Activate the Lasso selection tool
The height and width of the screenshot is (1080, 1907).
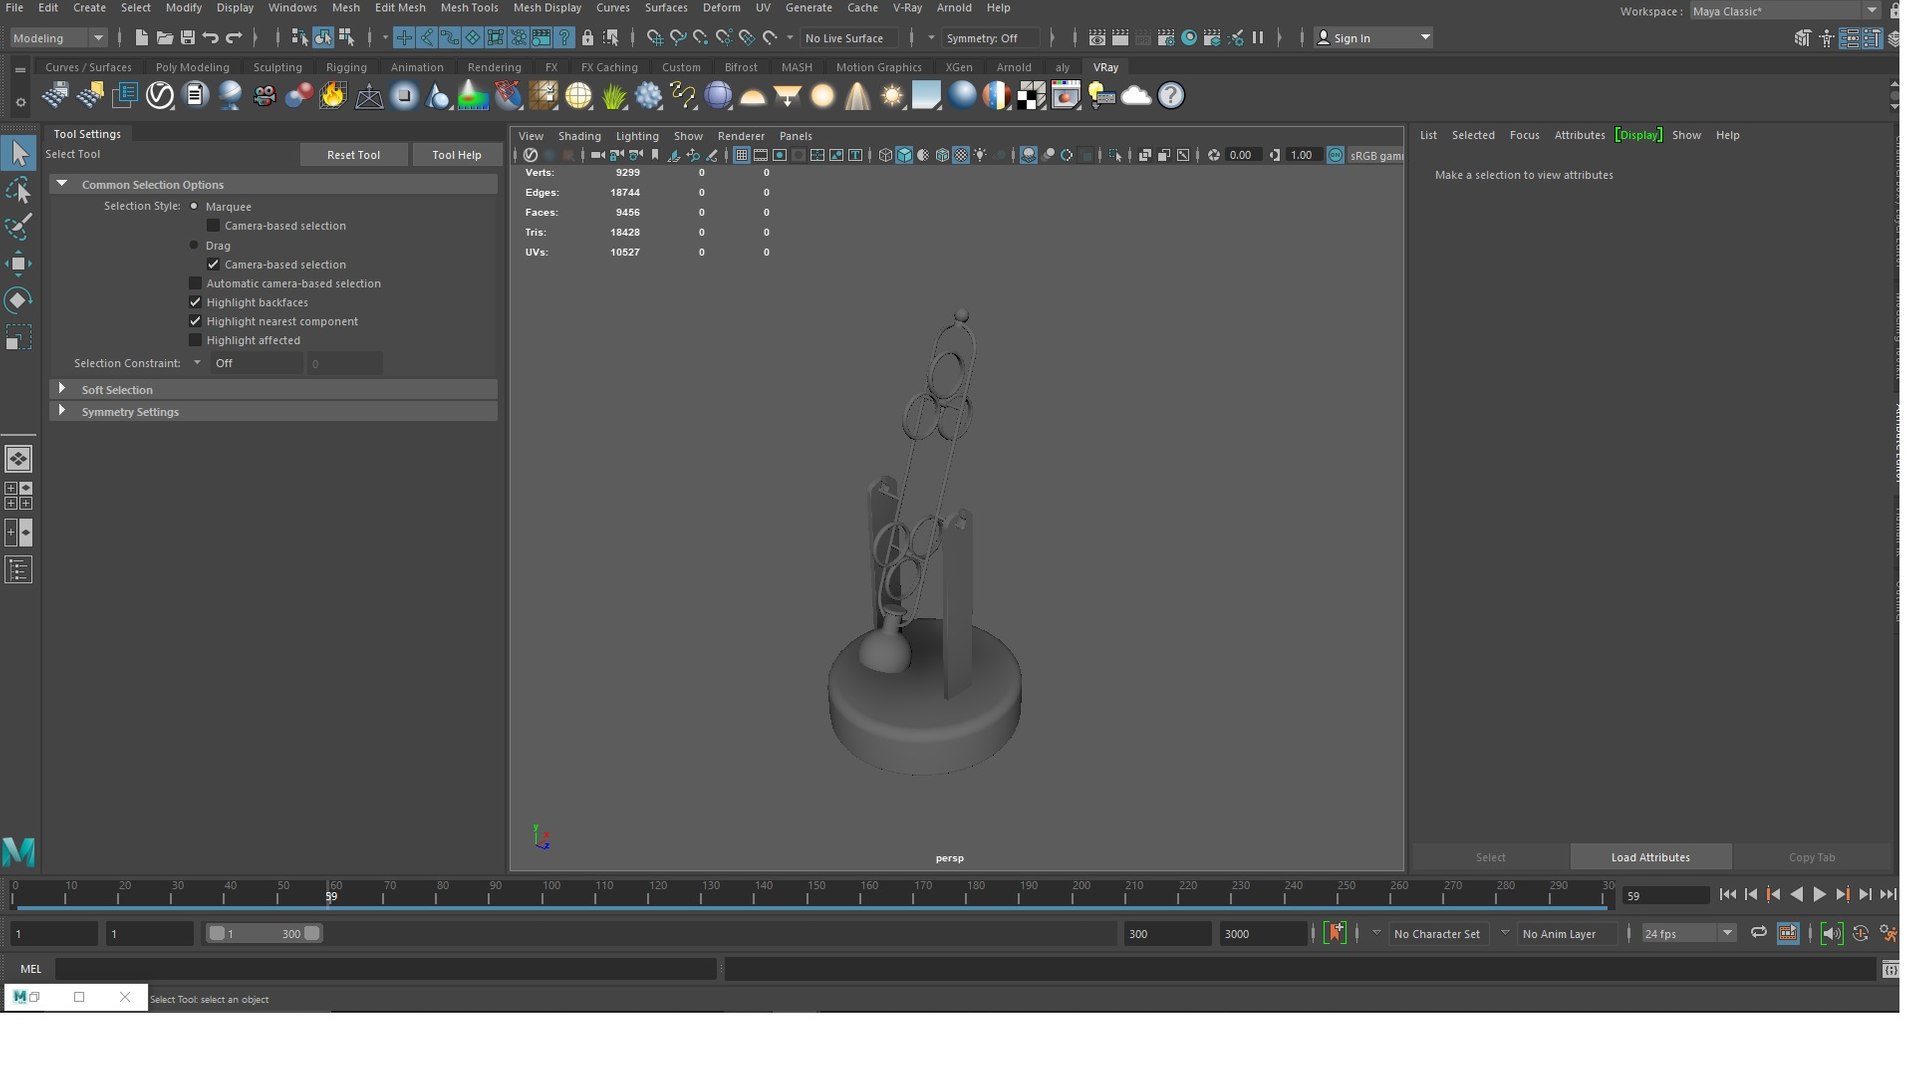[18, 190]
